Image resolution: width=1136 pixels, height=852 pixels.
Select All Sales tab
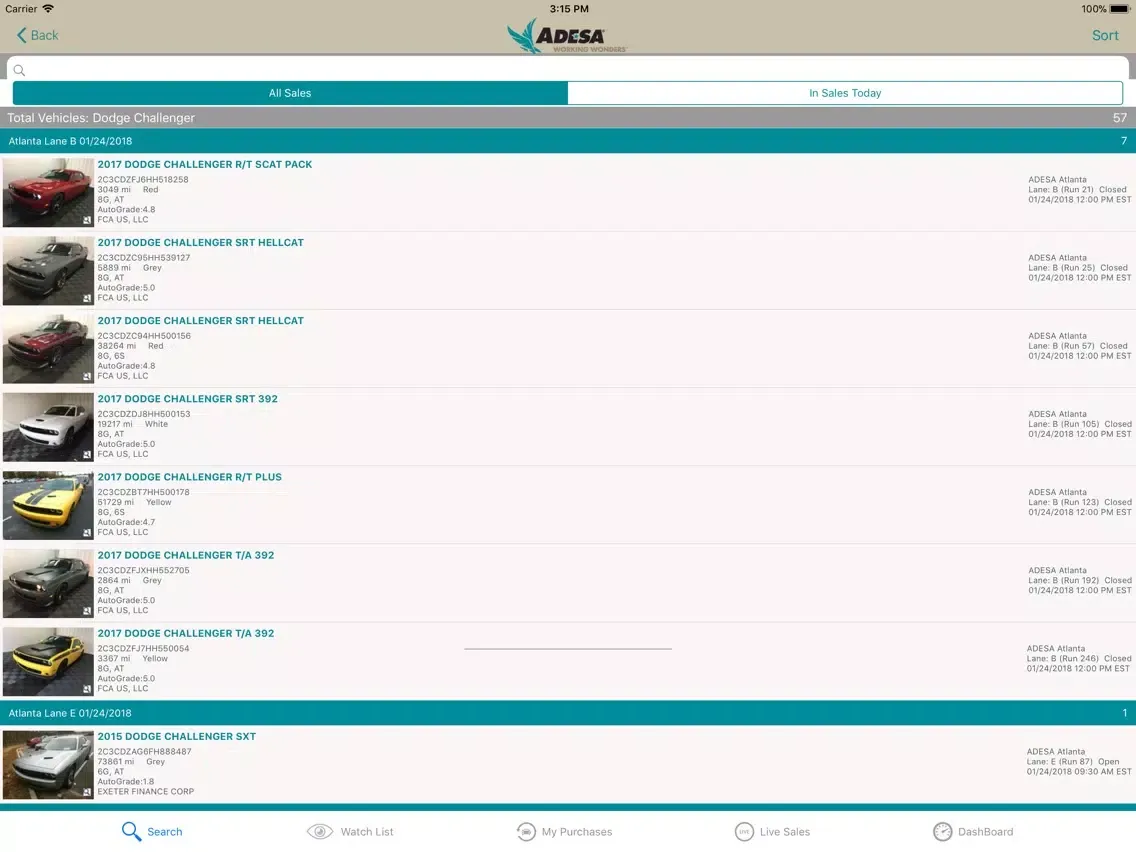click(x=290, y=93)
